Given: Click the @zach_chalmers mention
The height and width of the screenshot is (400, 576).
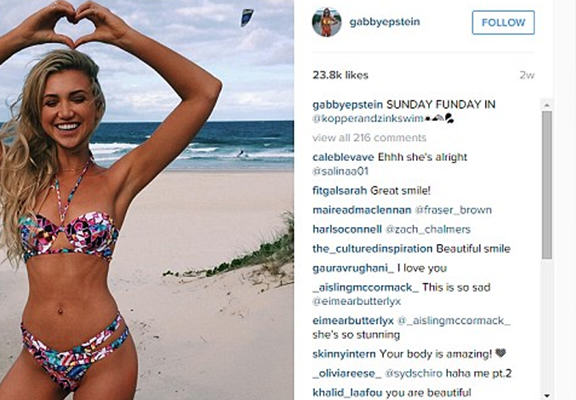Looking at the screenshot, I should pos(428,230).
